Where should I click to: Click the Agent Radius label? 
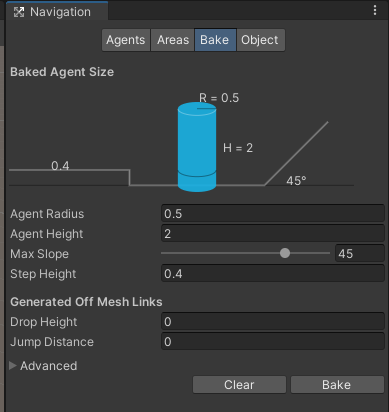click(x=47, y=214)
